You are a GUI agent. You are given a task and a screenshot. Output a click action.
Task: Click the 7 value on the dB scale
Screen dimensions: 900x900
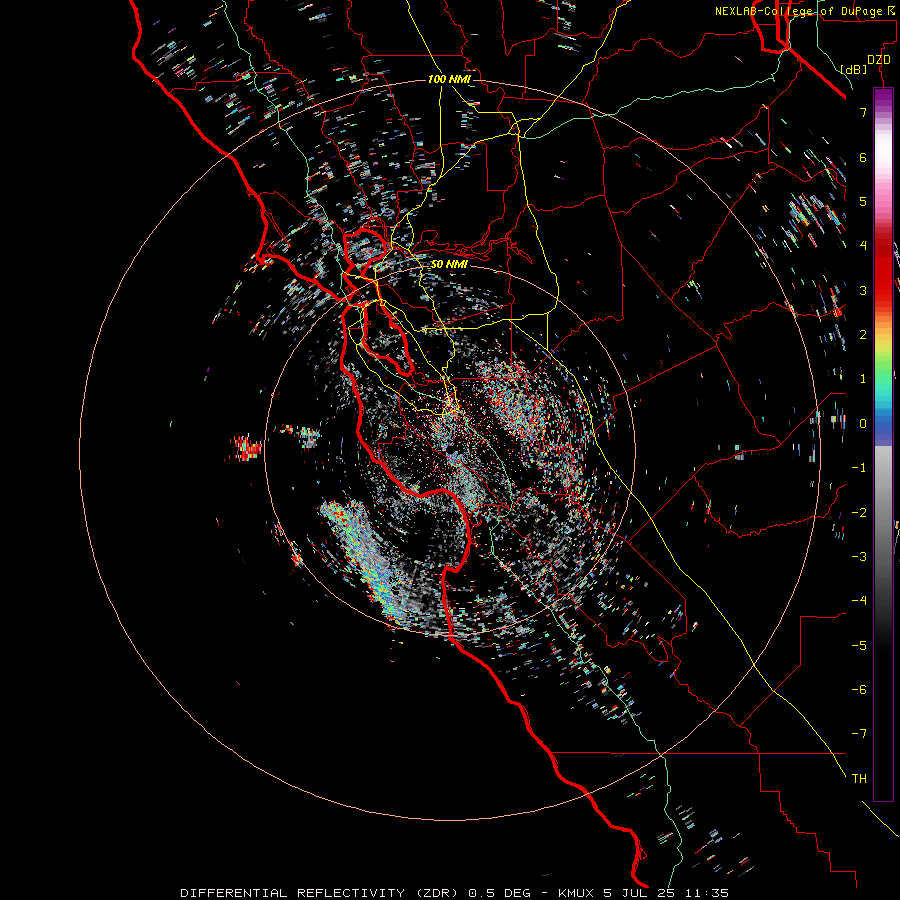click(863, 112)
